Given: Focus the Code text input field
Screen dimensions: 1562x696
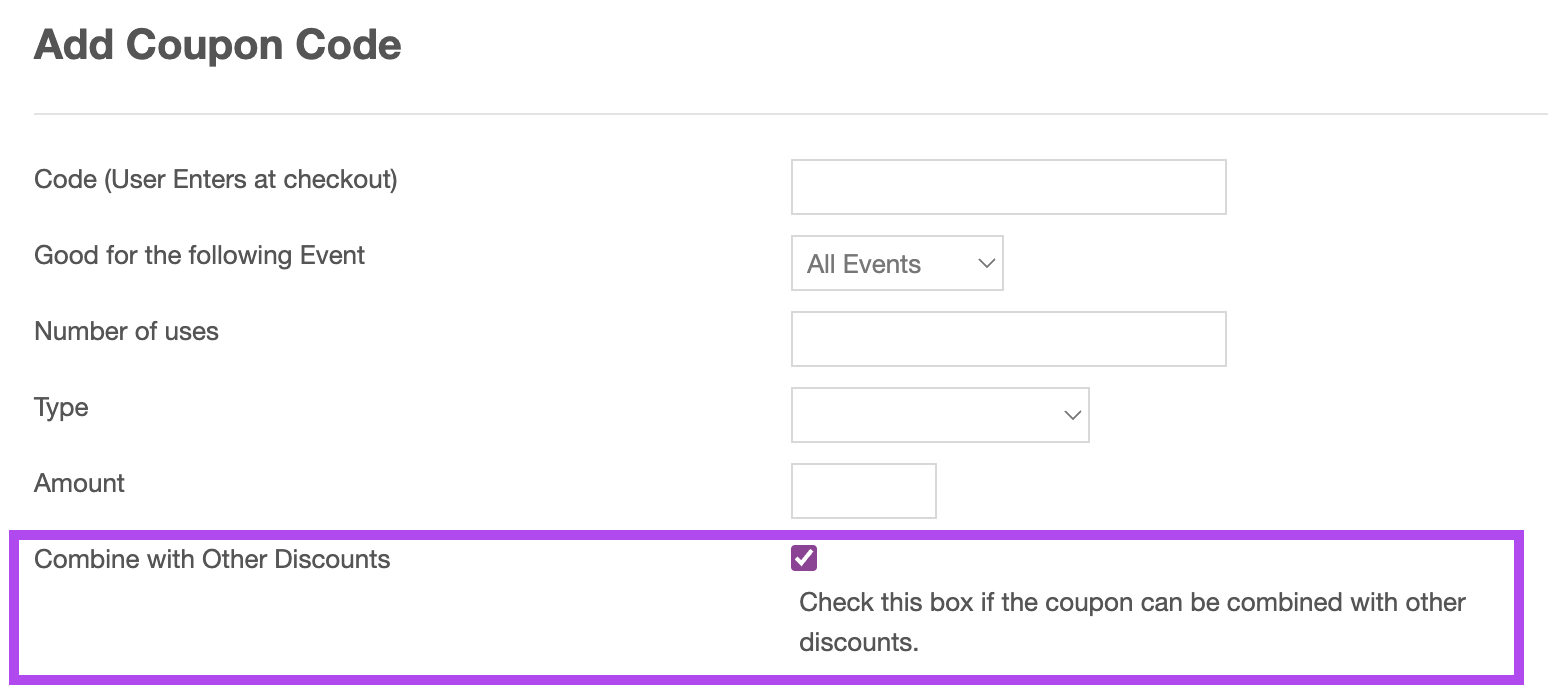Looking at the screenshot, I should click(1008, 187).
